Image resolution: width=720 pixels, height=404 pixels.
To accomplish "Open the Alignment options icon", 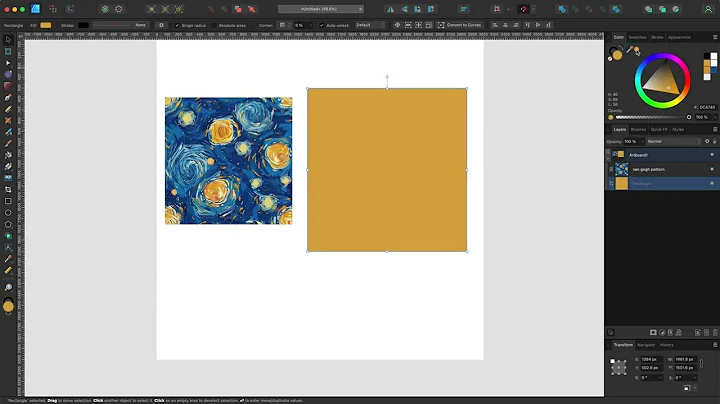I will [x=464, y=9].
